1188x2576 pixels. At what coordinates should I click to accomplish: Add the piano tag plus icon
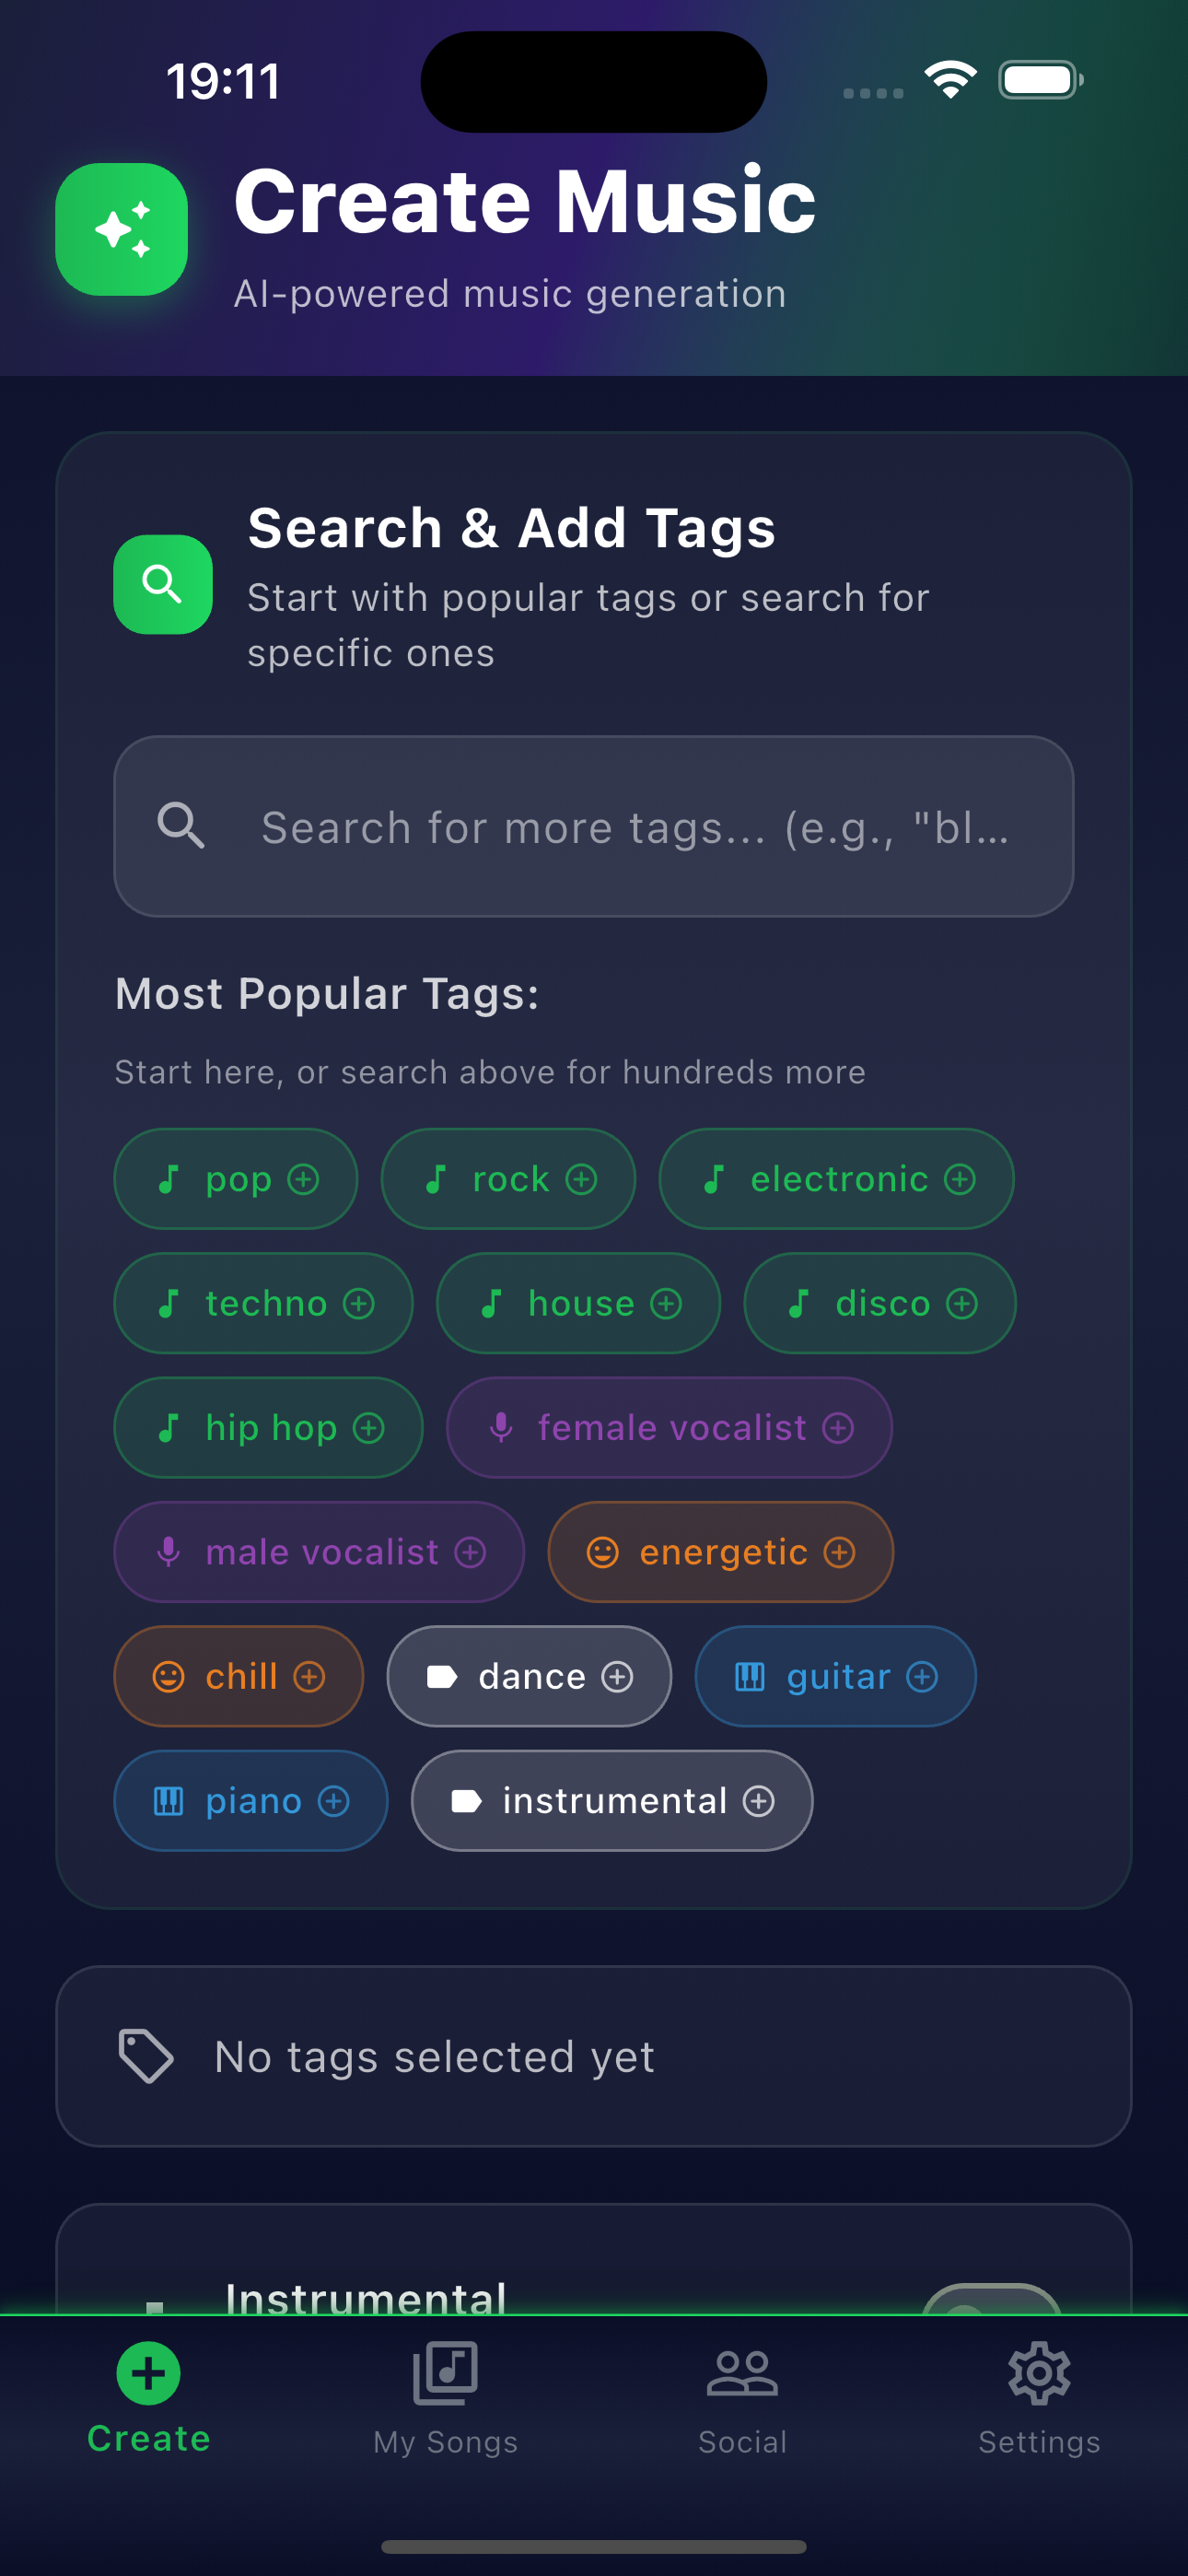tap(334, 1801)
